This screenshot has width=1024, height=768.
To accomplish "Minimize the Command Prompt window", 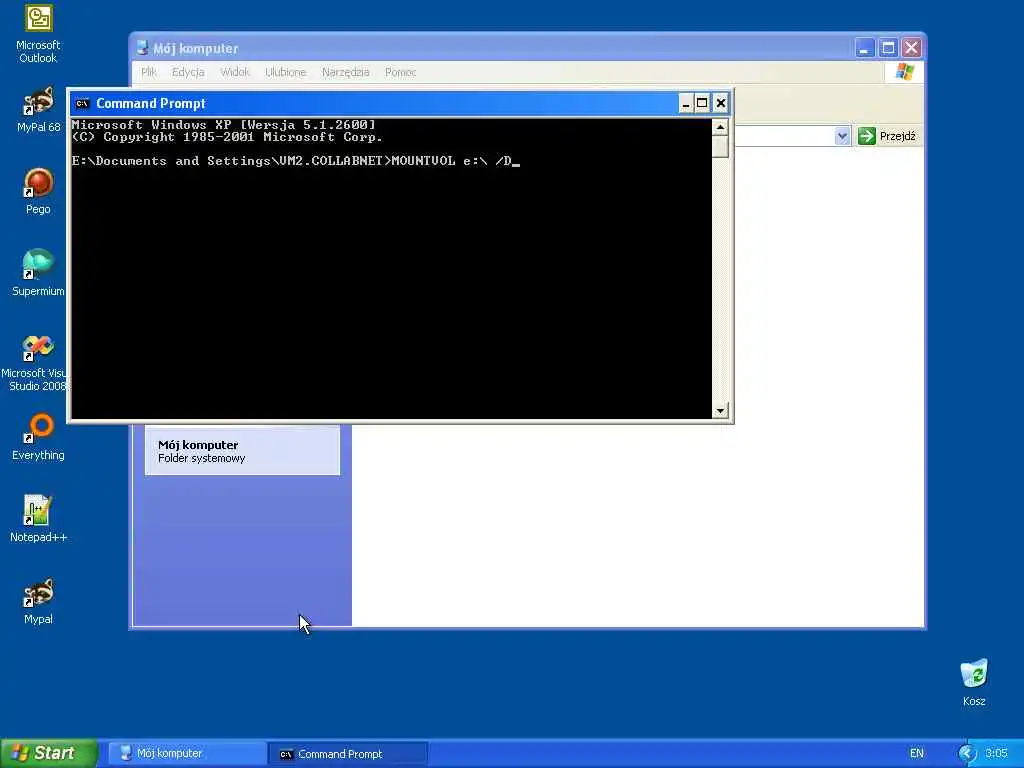I will point(686,103).
